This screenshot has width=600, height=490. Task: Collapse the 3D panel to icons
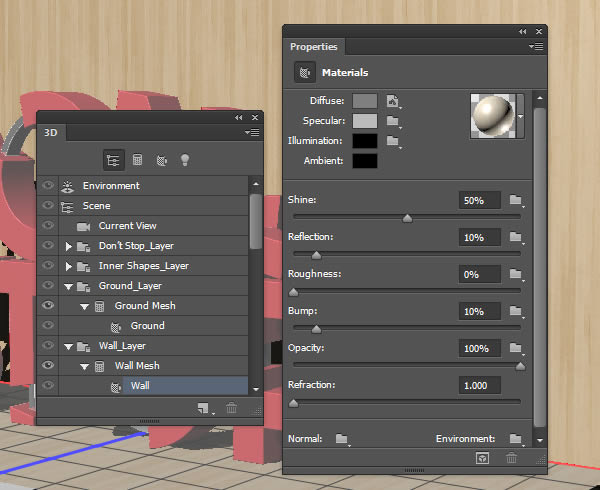tap(239, 117)
